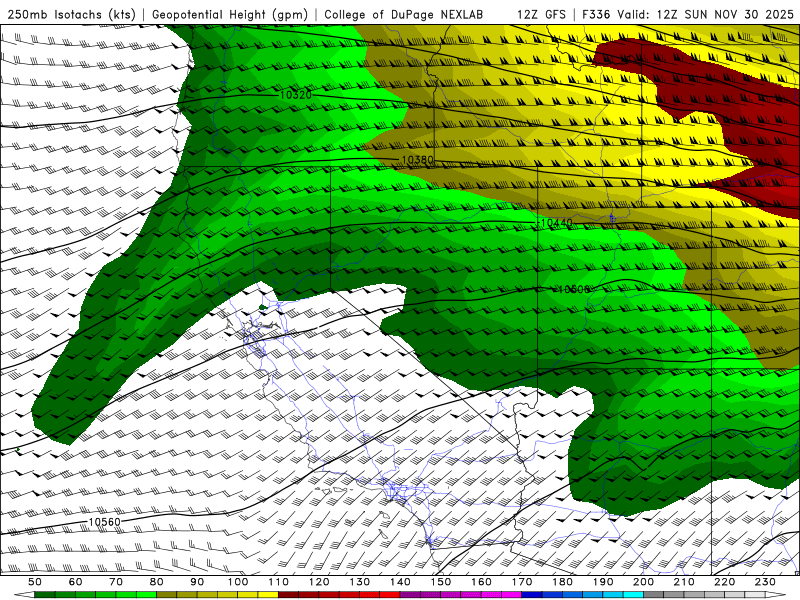
Task: Click the '250mb Isotachs (kts)' title text
Action: [x=71, y=14]
